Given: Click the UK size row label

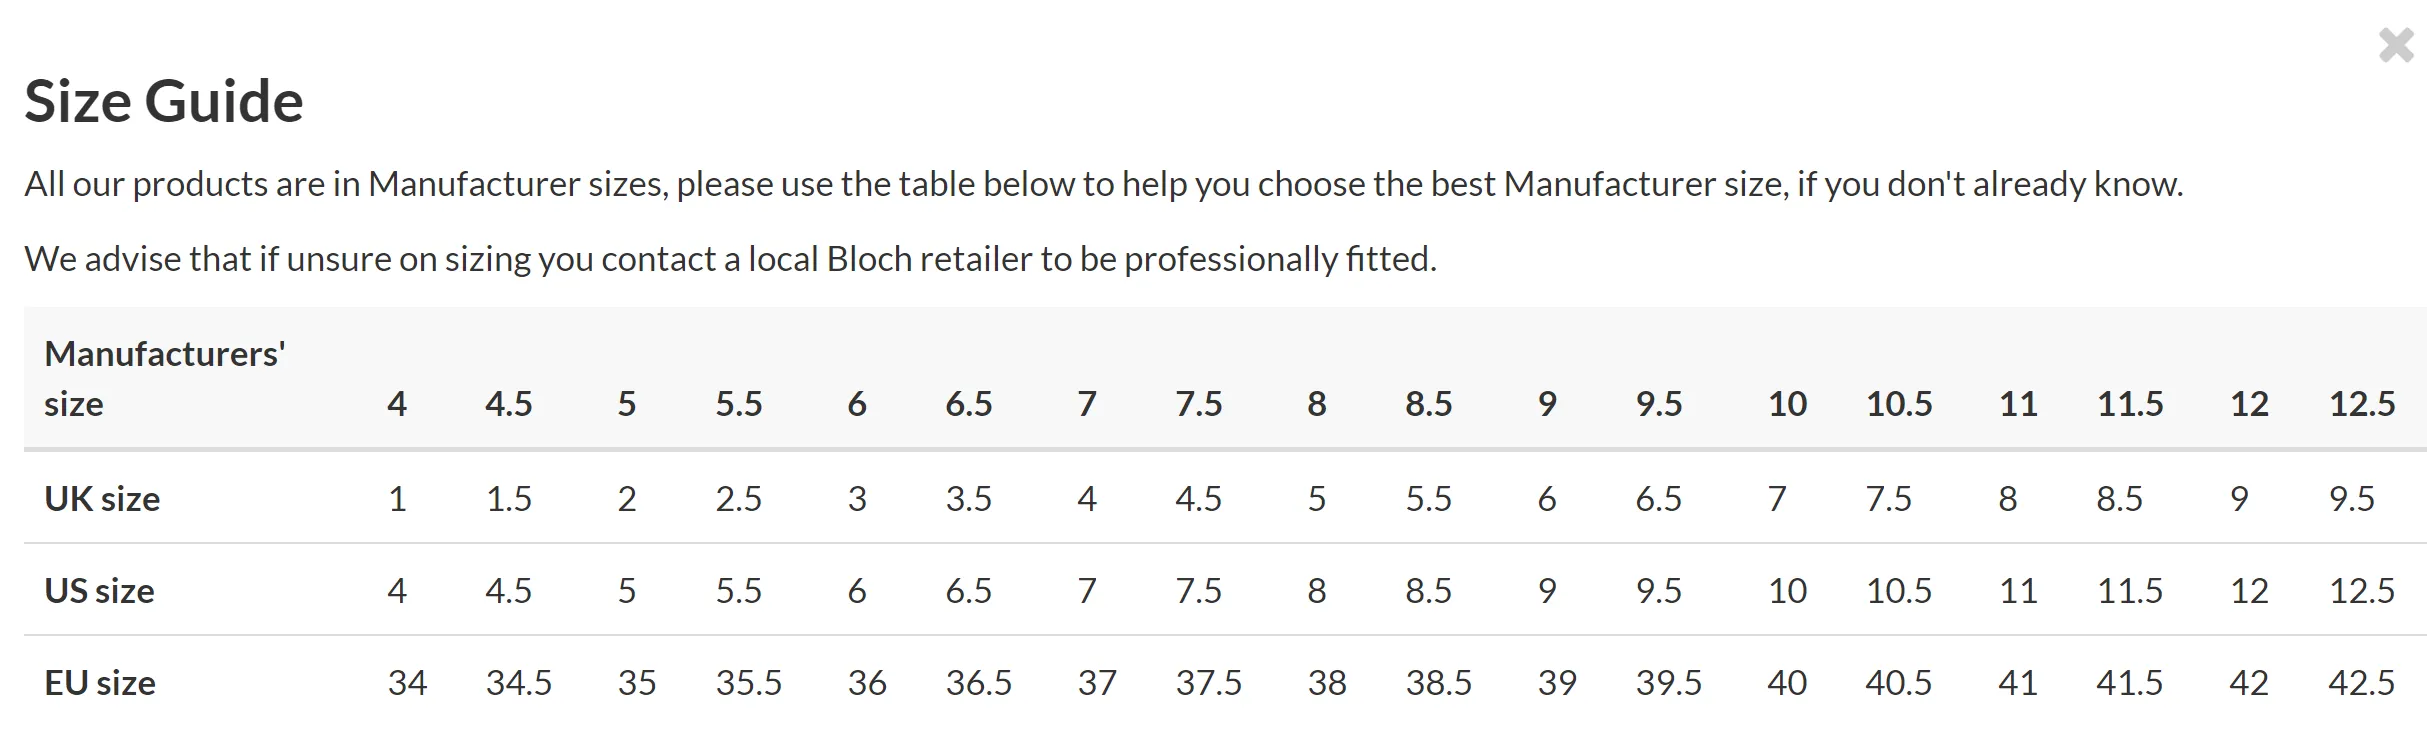Looking at the screenshot, I should tap(102, 498).
